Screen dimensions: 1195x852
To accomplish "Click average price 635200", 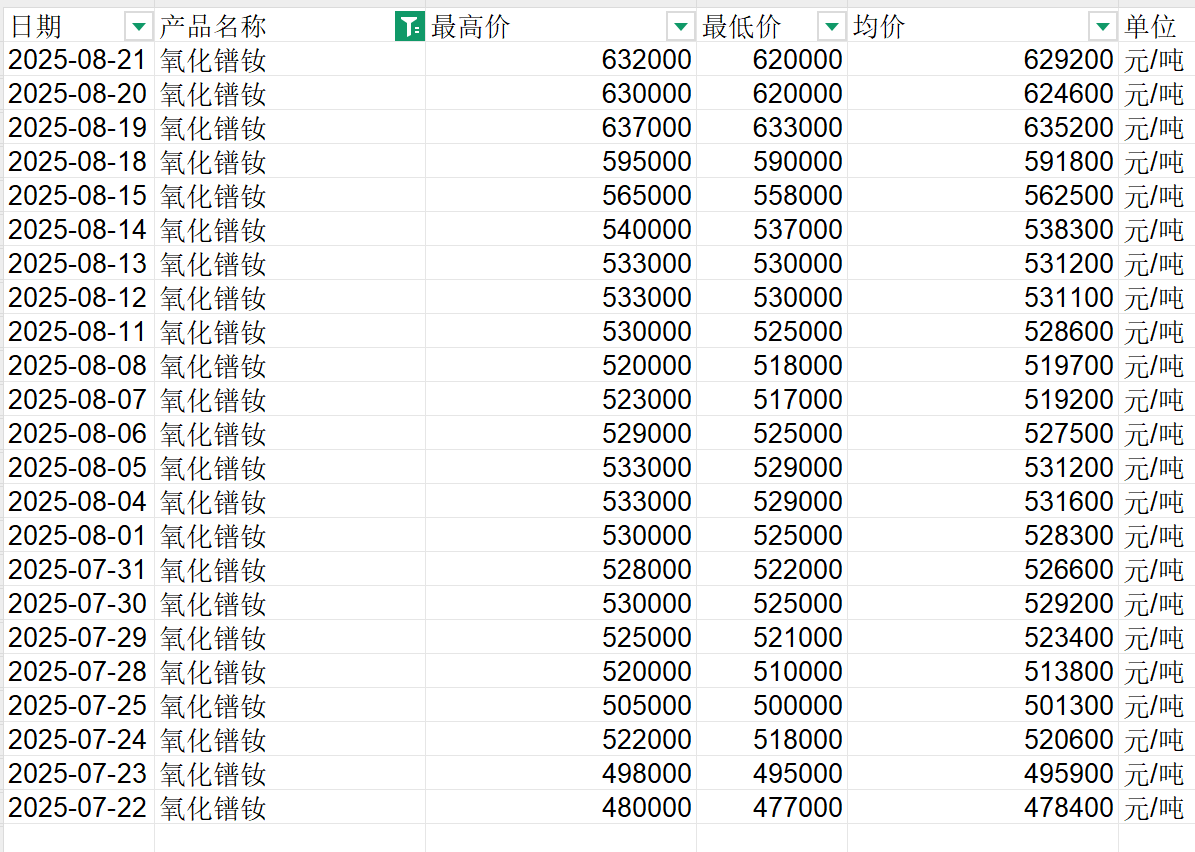I will click(982, 127).
